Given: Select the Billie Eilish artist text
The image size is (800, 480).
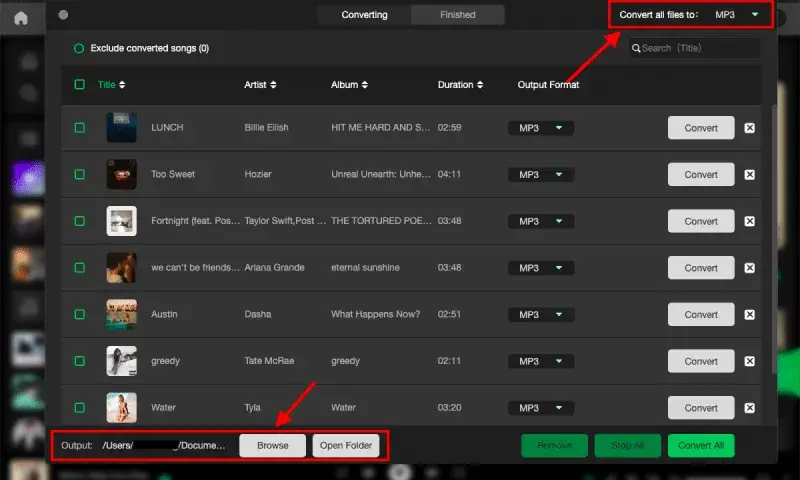Looking at the screenshot, I should [x=266, y=128].
